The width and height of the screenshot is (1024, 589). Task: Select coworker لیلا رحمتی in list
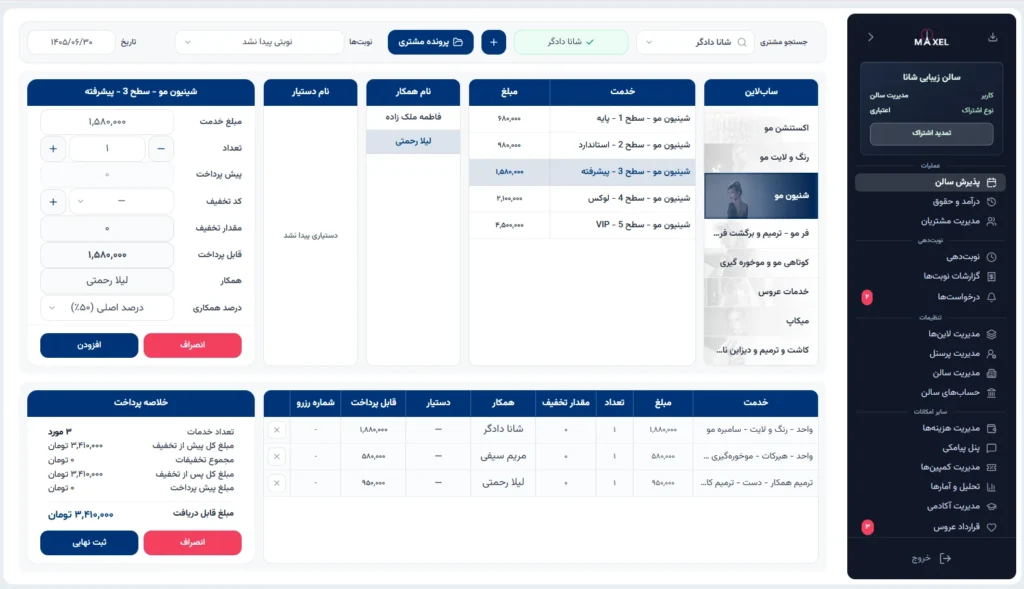click(x=413, y=141)
